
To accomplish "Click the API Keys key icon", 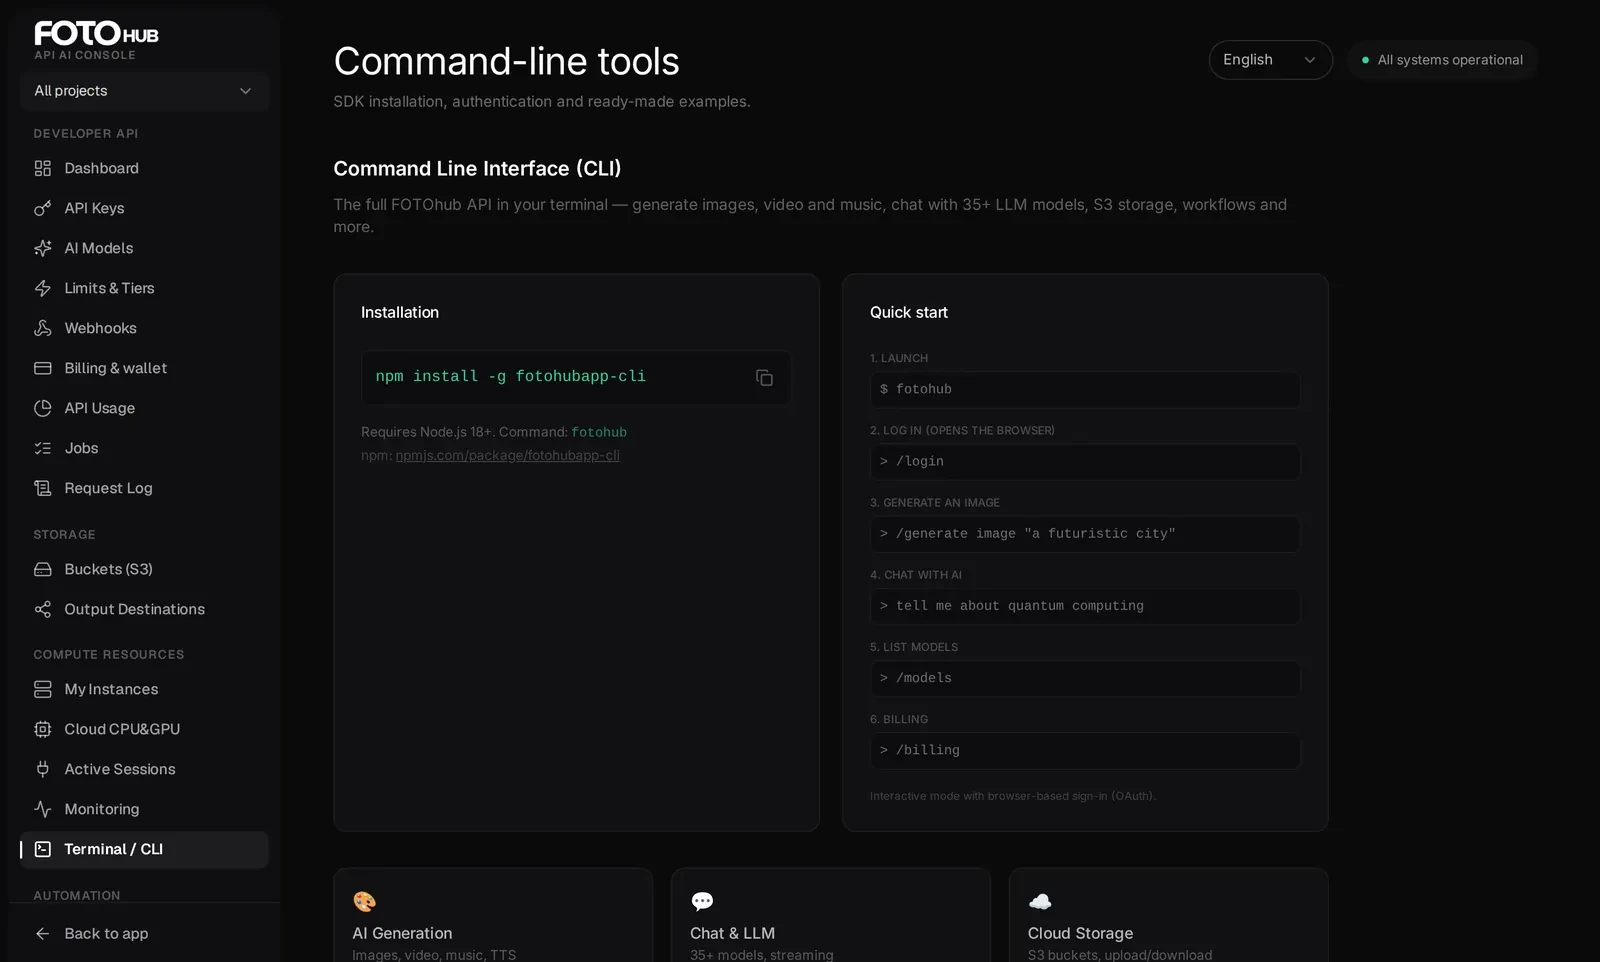I will pos(43,208).
